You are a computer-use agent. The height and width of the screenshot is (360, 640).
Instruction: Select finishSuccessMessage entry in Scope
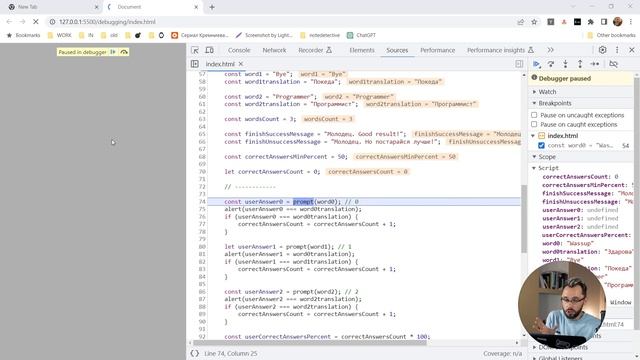pyautogui.click(x=587, y=193)
